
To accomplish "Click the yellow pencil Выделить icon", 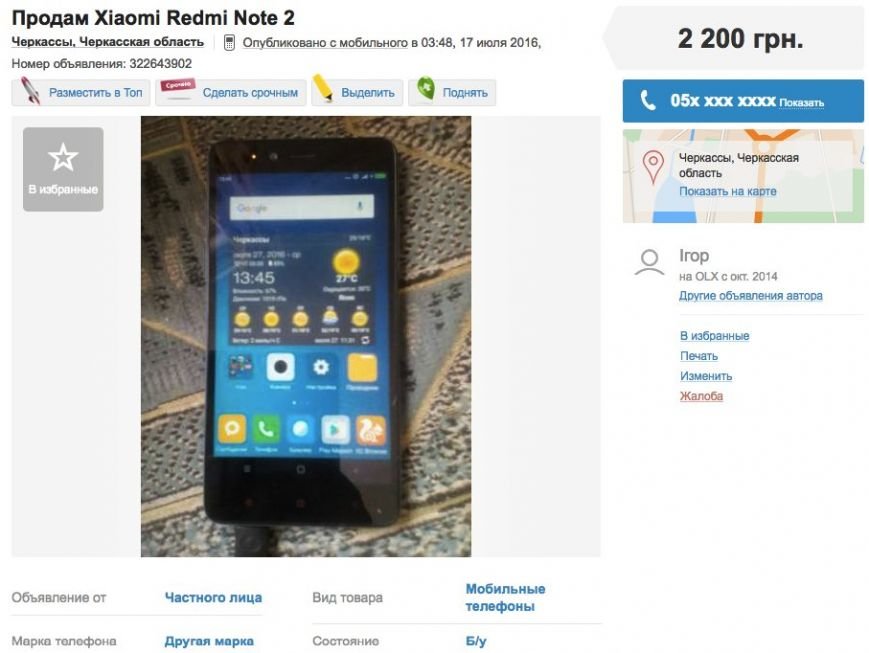I will (323, 89).
